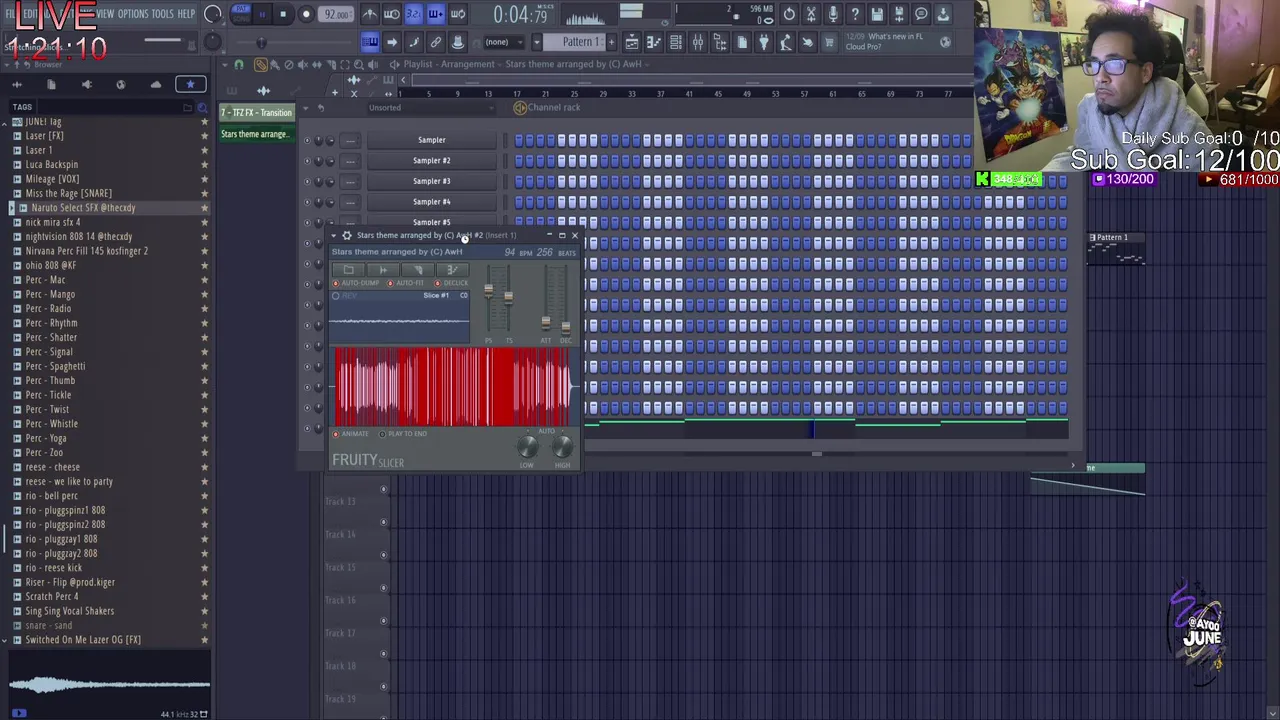Open the Channel rack view icon

tap(676, 42)
